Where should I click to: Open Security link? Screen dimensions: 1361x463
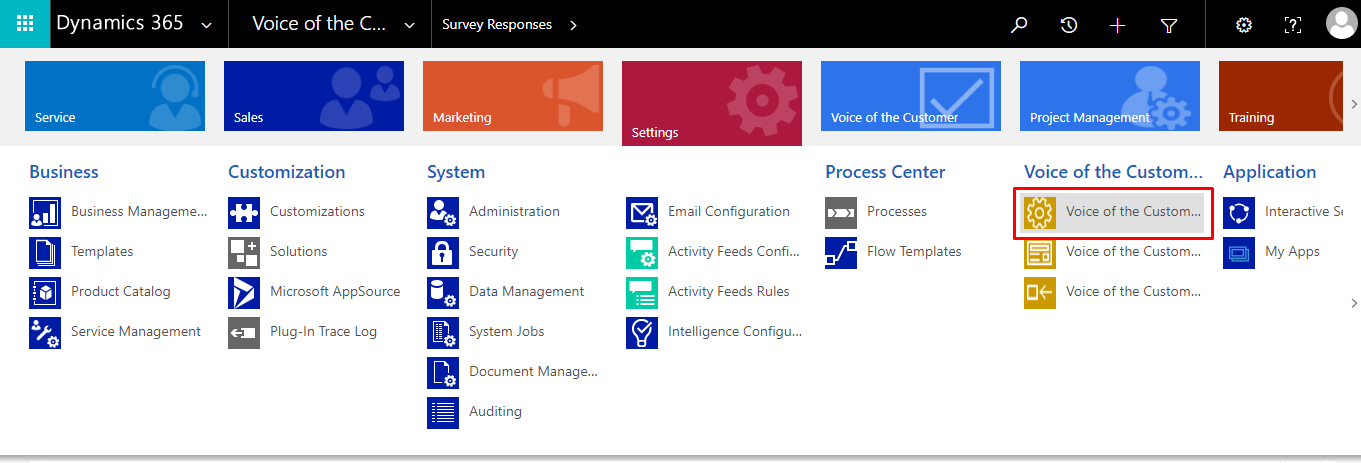(494, 252)
